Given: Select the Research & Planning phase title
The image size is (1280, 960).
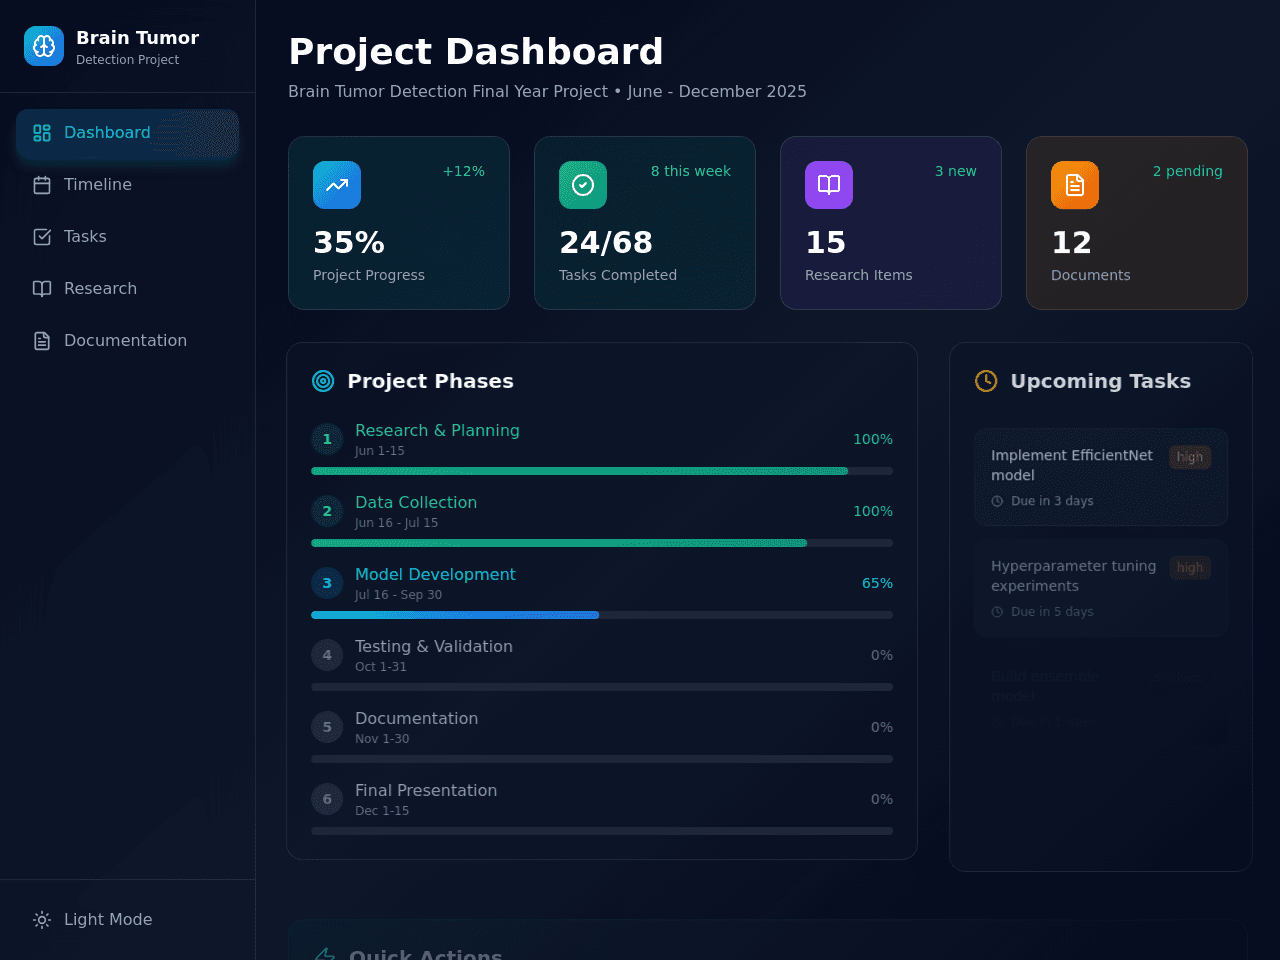Looking at the screenshot, I should coord(437,430).
